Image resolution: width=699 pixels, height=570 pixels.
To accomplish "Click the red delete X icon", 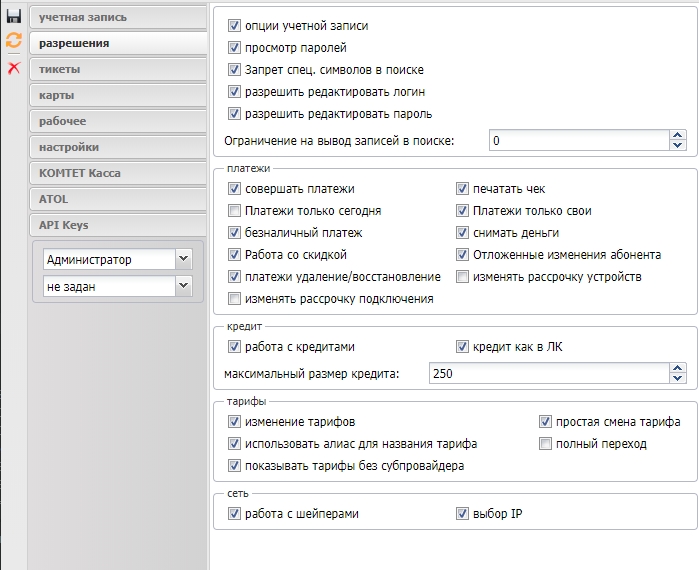I will pyautogui.click(x=13, y=68).
